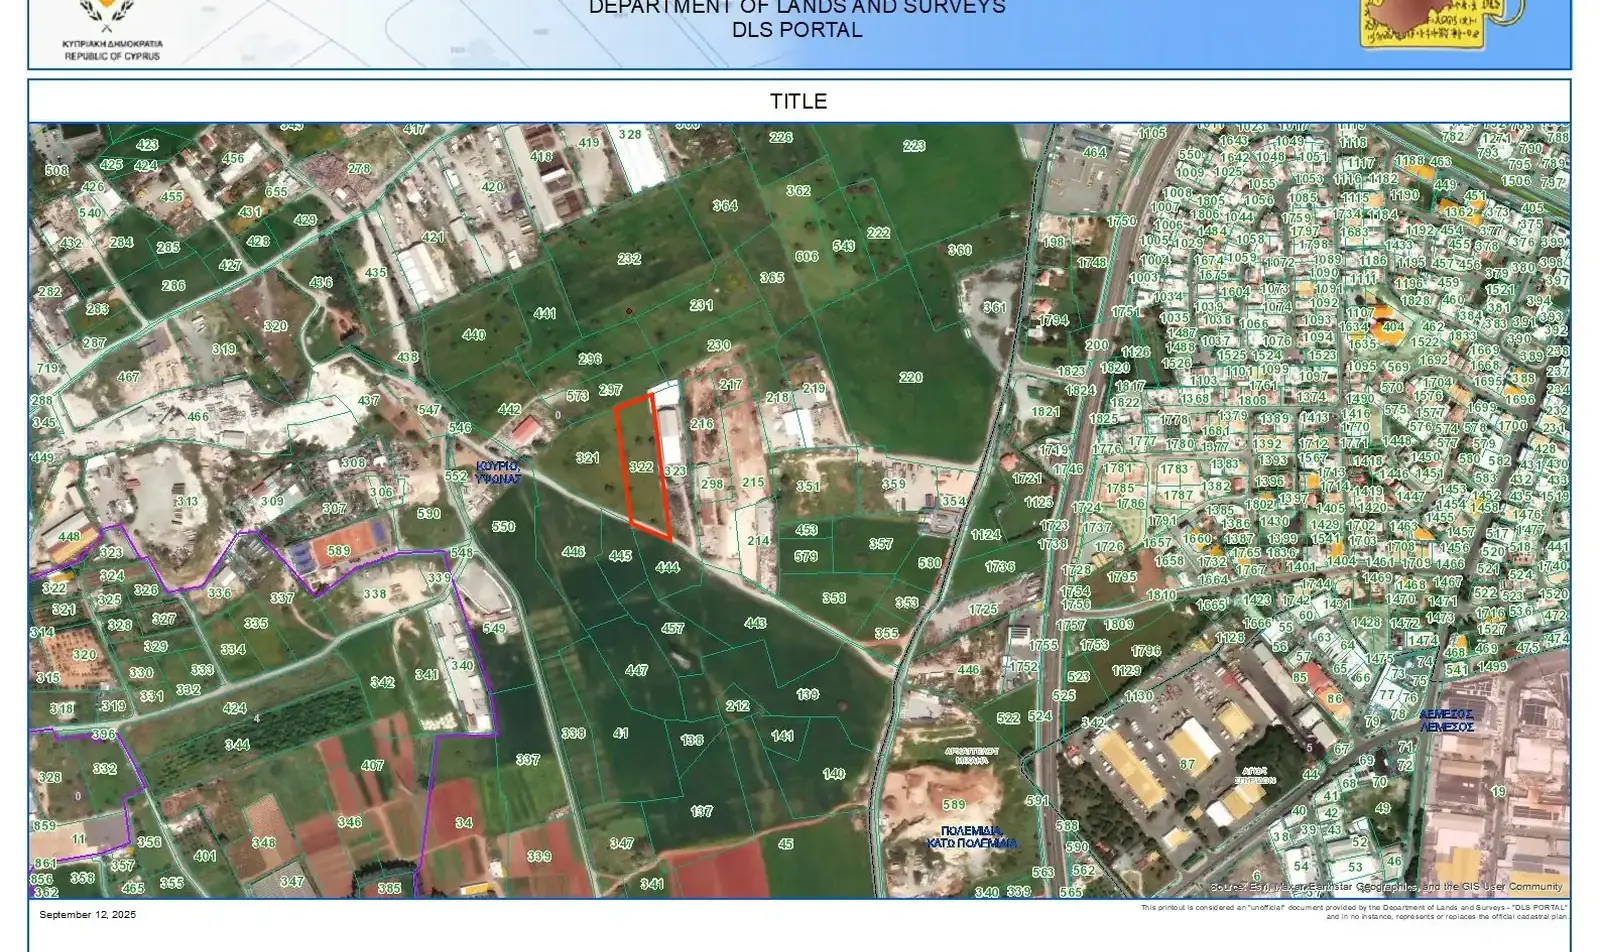Viewport: 1600px width, 952px height.
Task: Select parcel number 421
Action: 433,238
